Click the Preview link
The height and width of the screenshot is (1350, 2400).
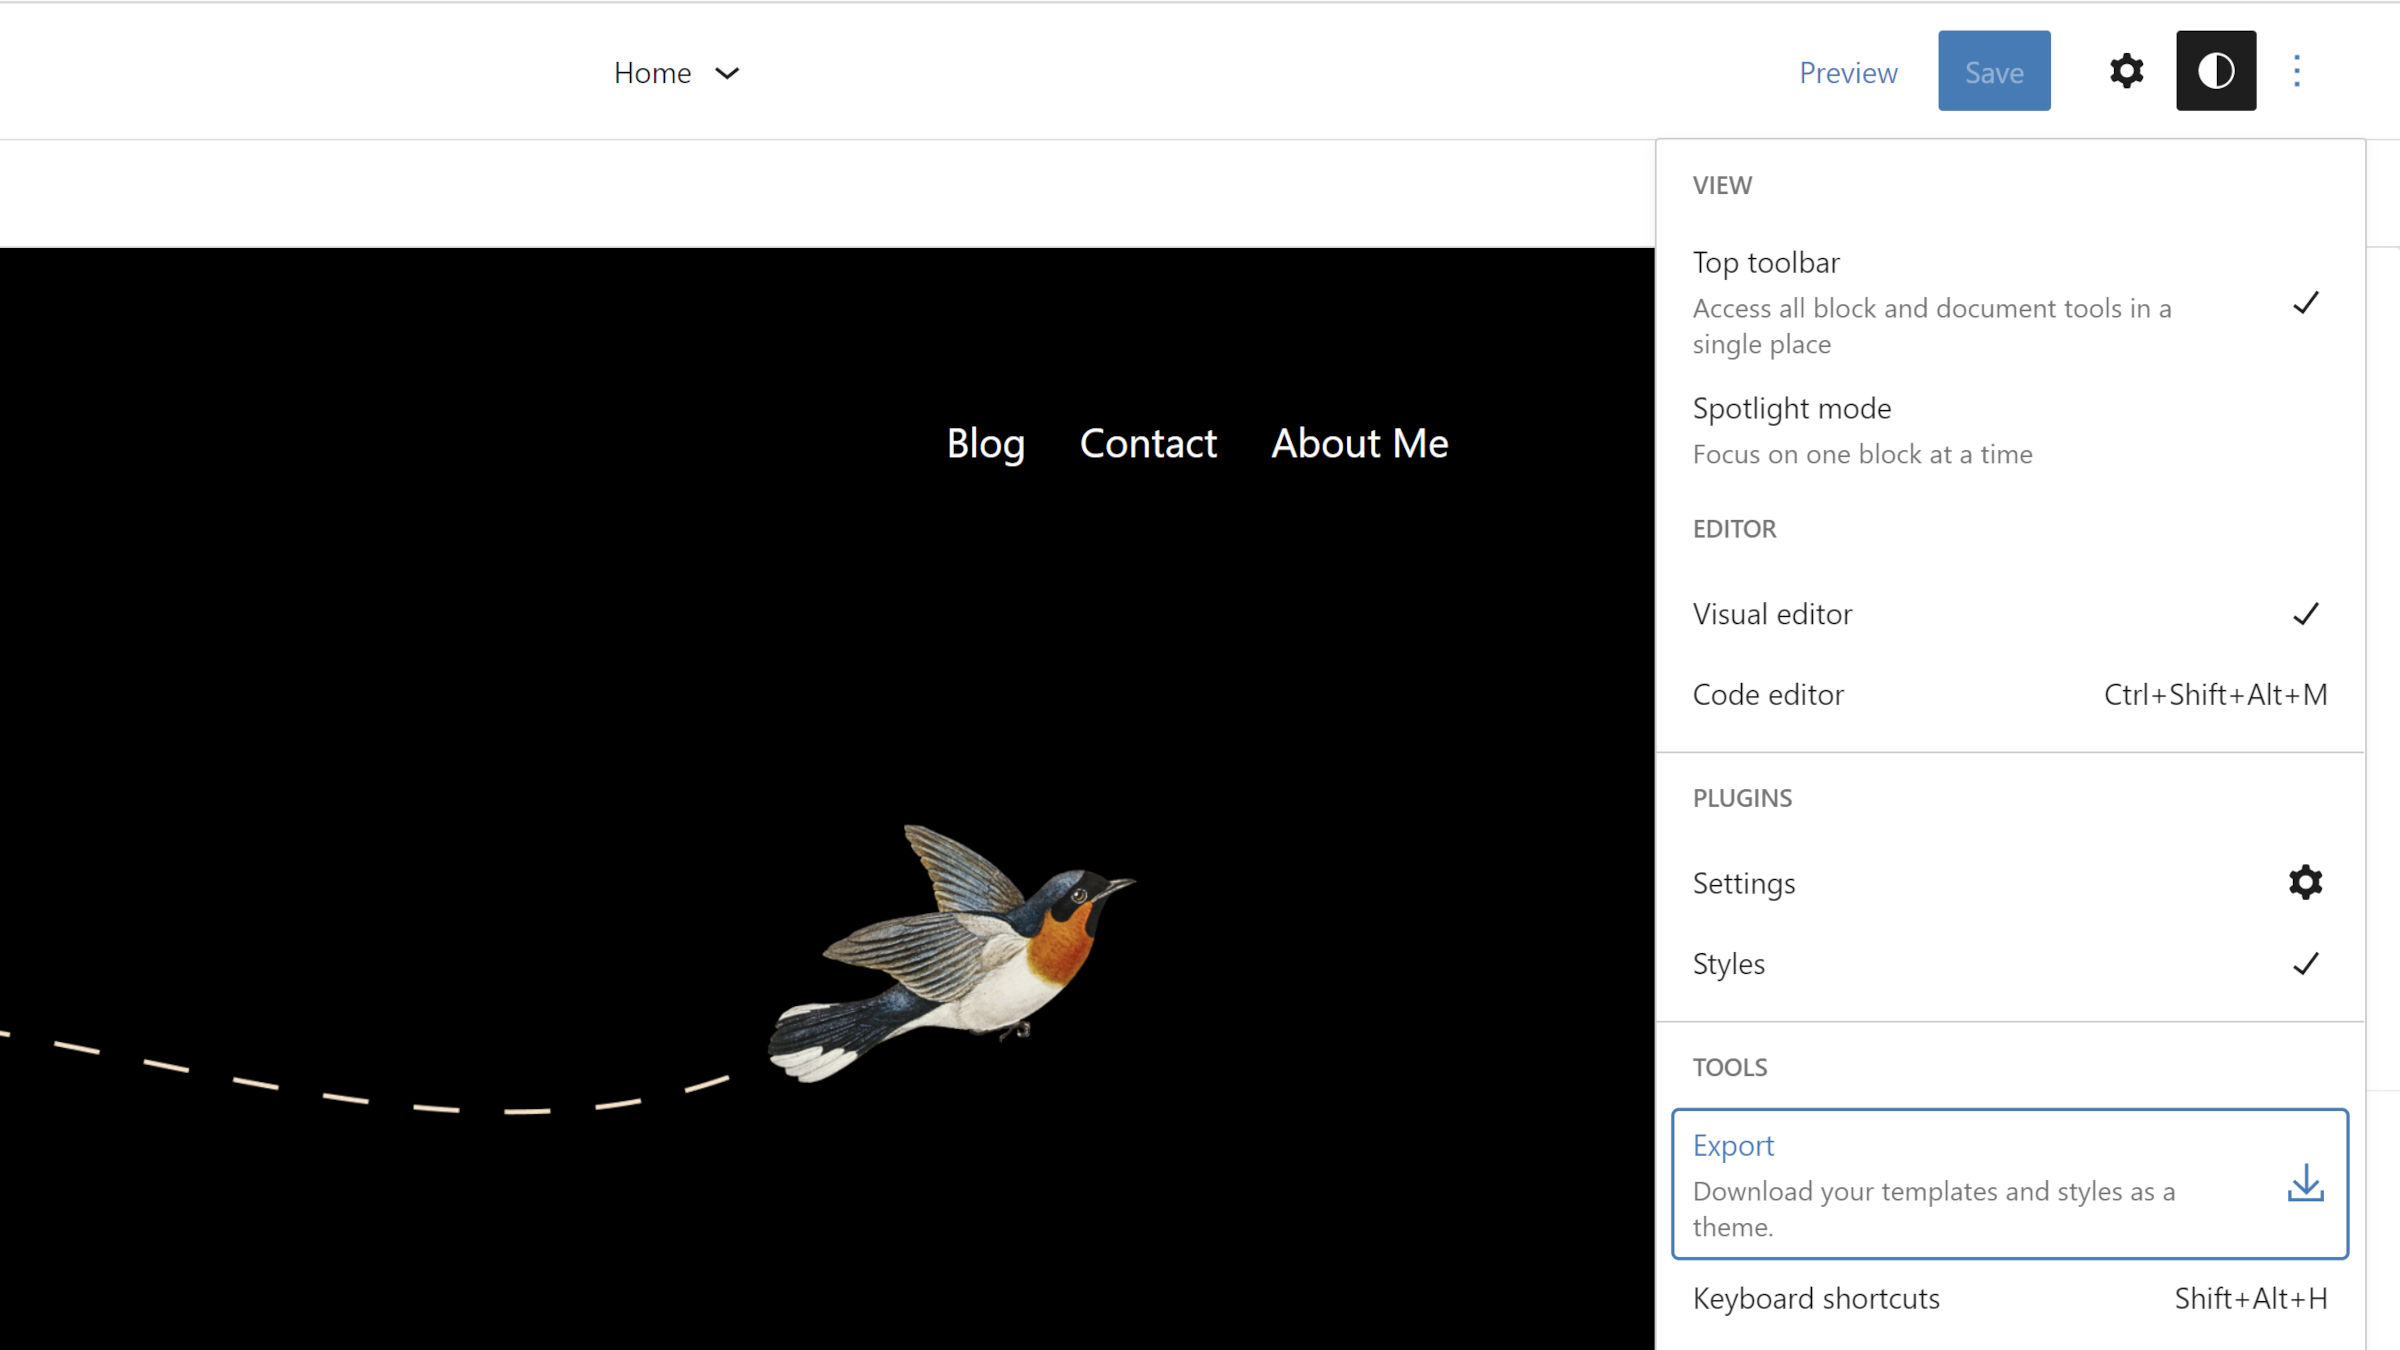pos(1848,73)
